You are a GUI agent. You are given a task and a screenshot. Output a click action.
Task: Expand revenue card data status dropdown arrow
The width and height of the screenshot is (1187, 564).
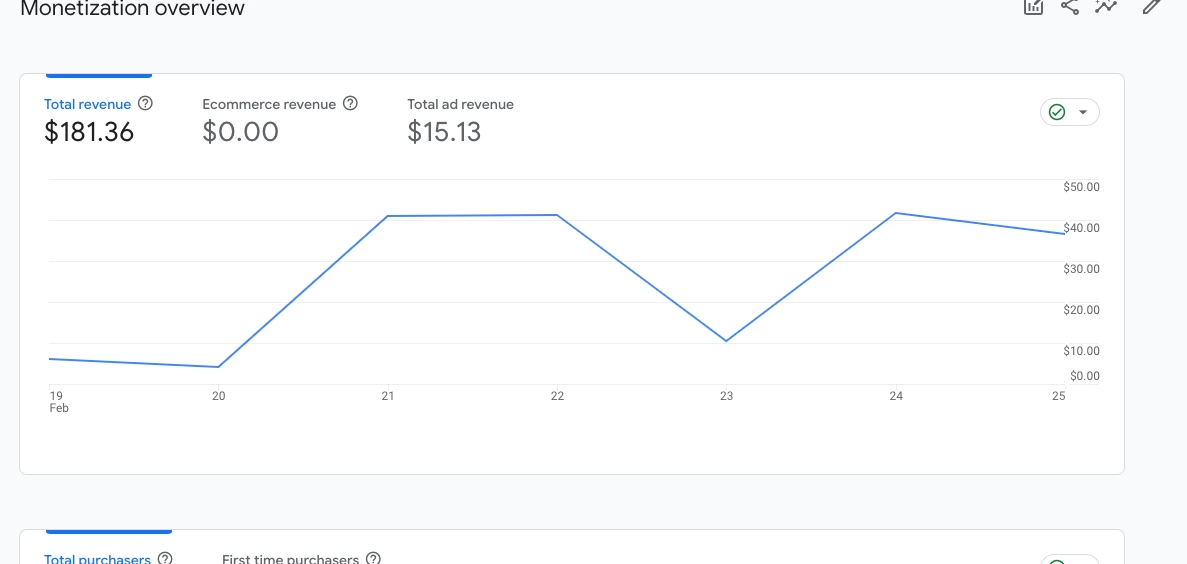[1083, 112]
